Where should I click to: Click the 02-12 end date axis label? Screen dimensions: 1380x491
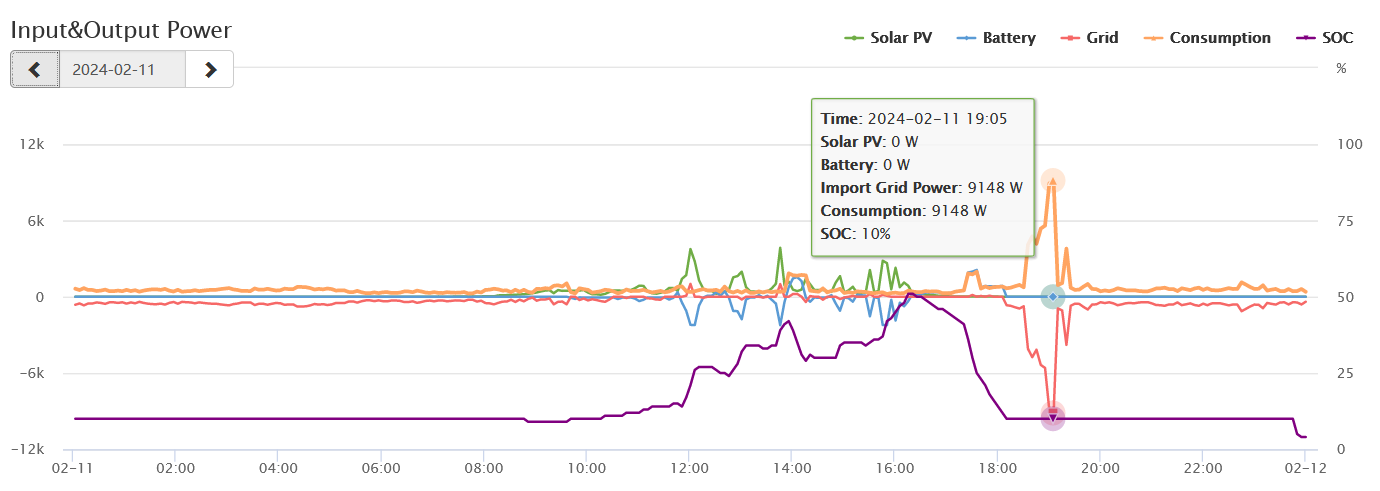(1304, 467)
